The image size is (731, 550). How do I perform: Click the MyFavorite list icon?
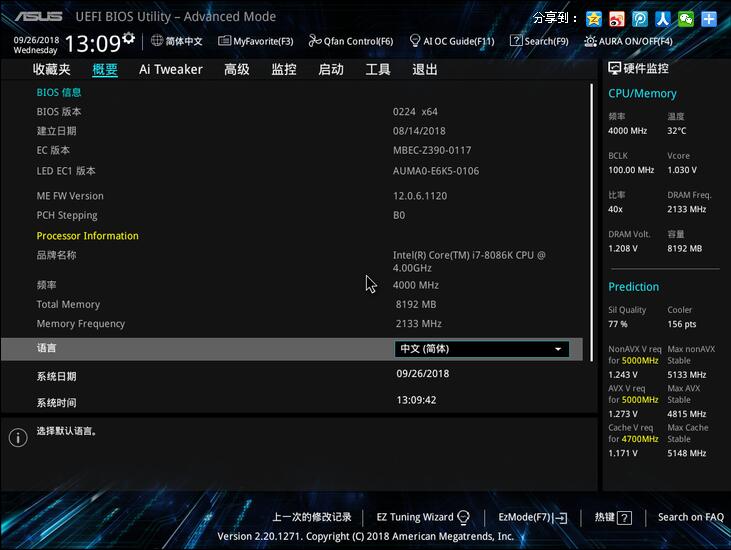point(224,41)
